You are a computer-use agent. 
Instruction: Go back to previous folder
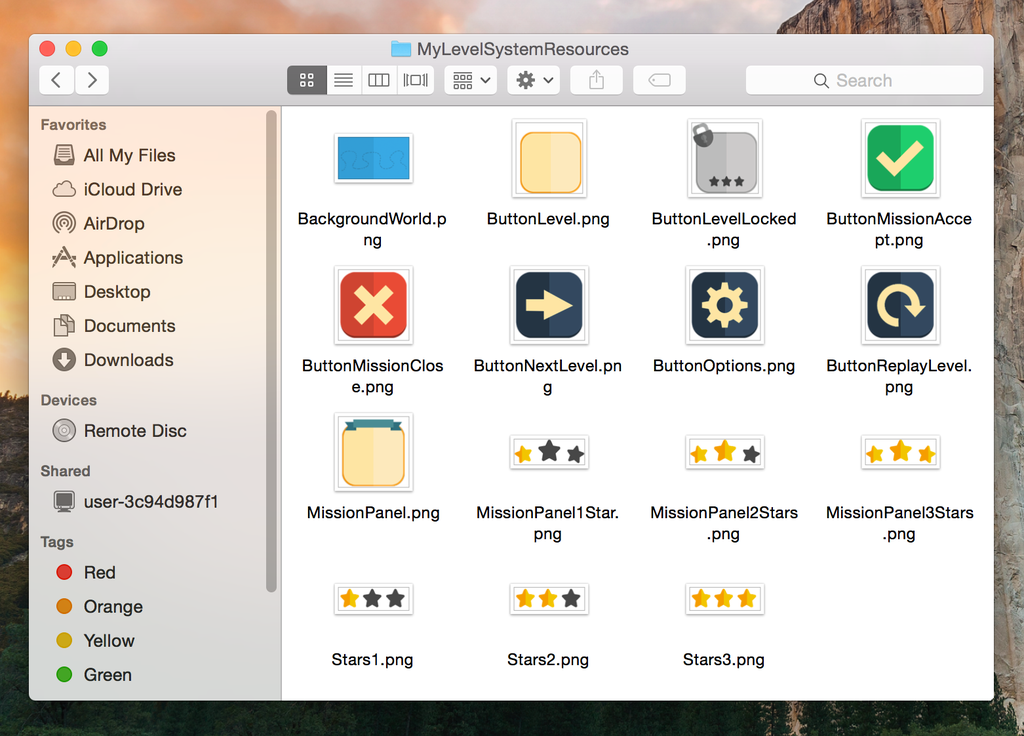click(x=56, y=80)
